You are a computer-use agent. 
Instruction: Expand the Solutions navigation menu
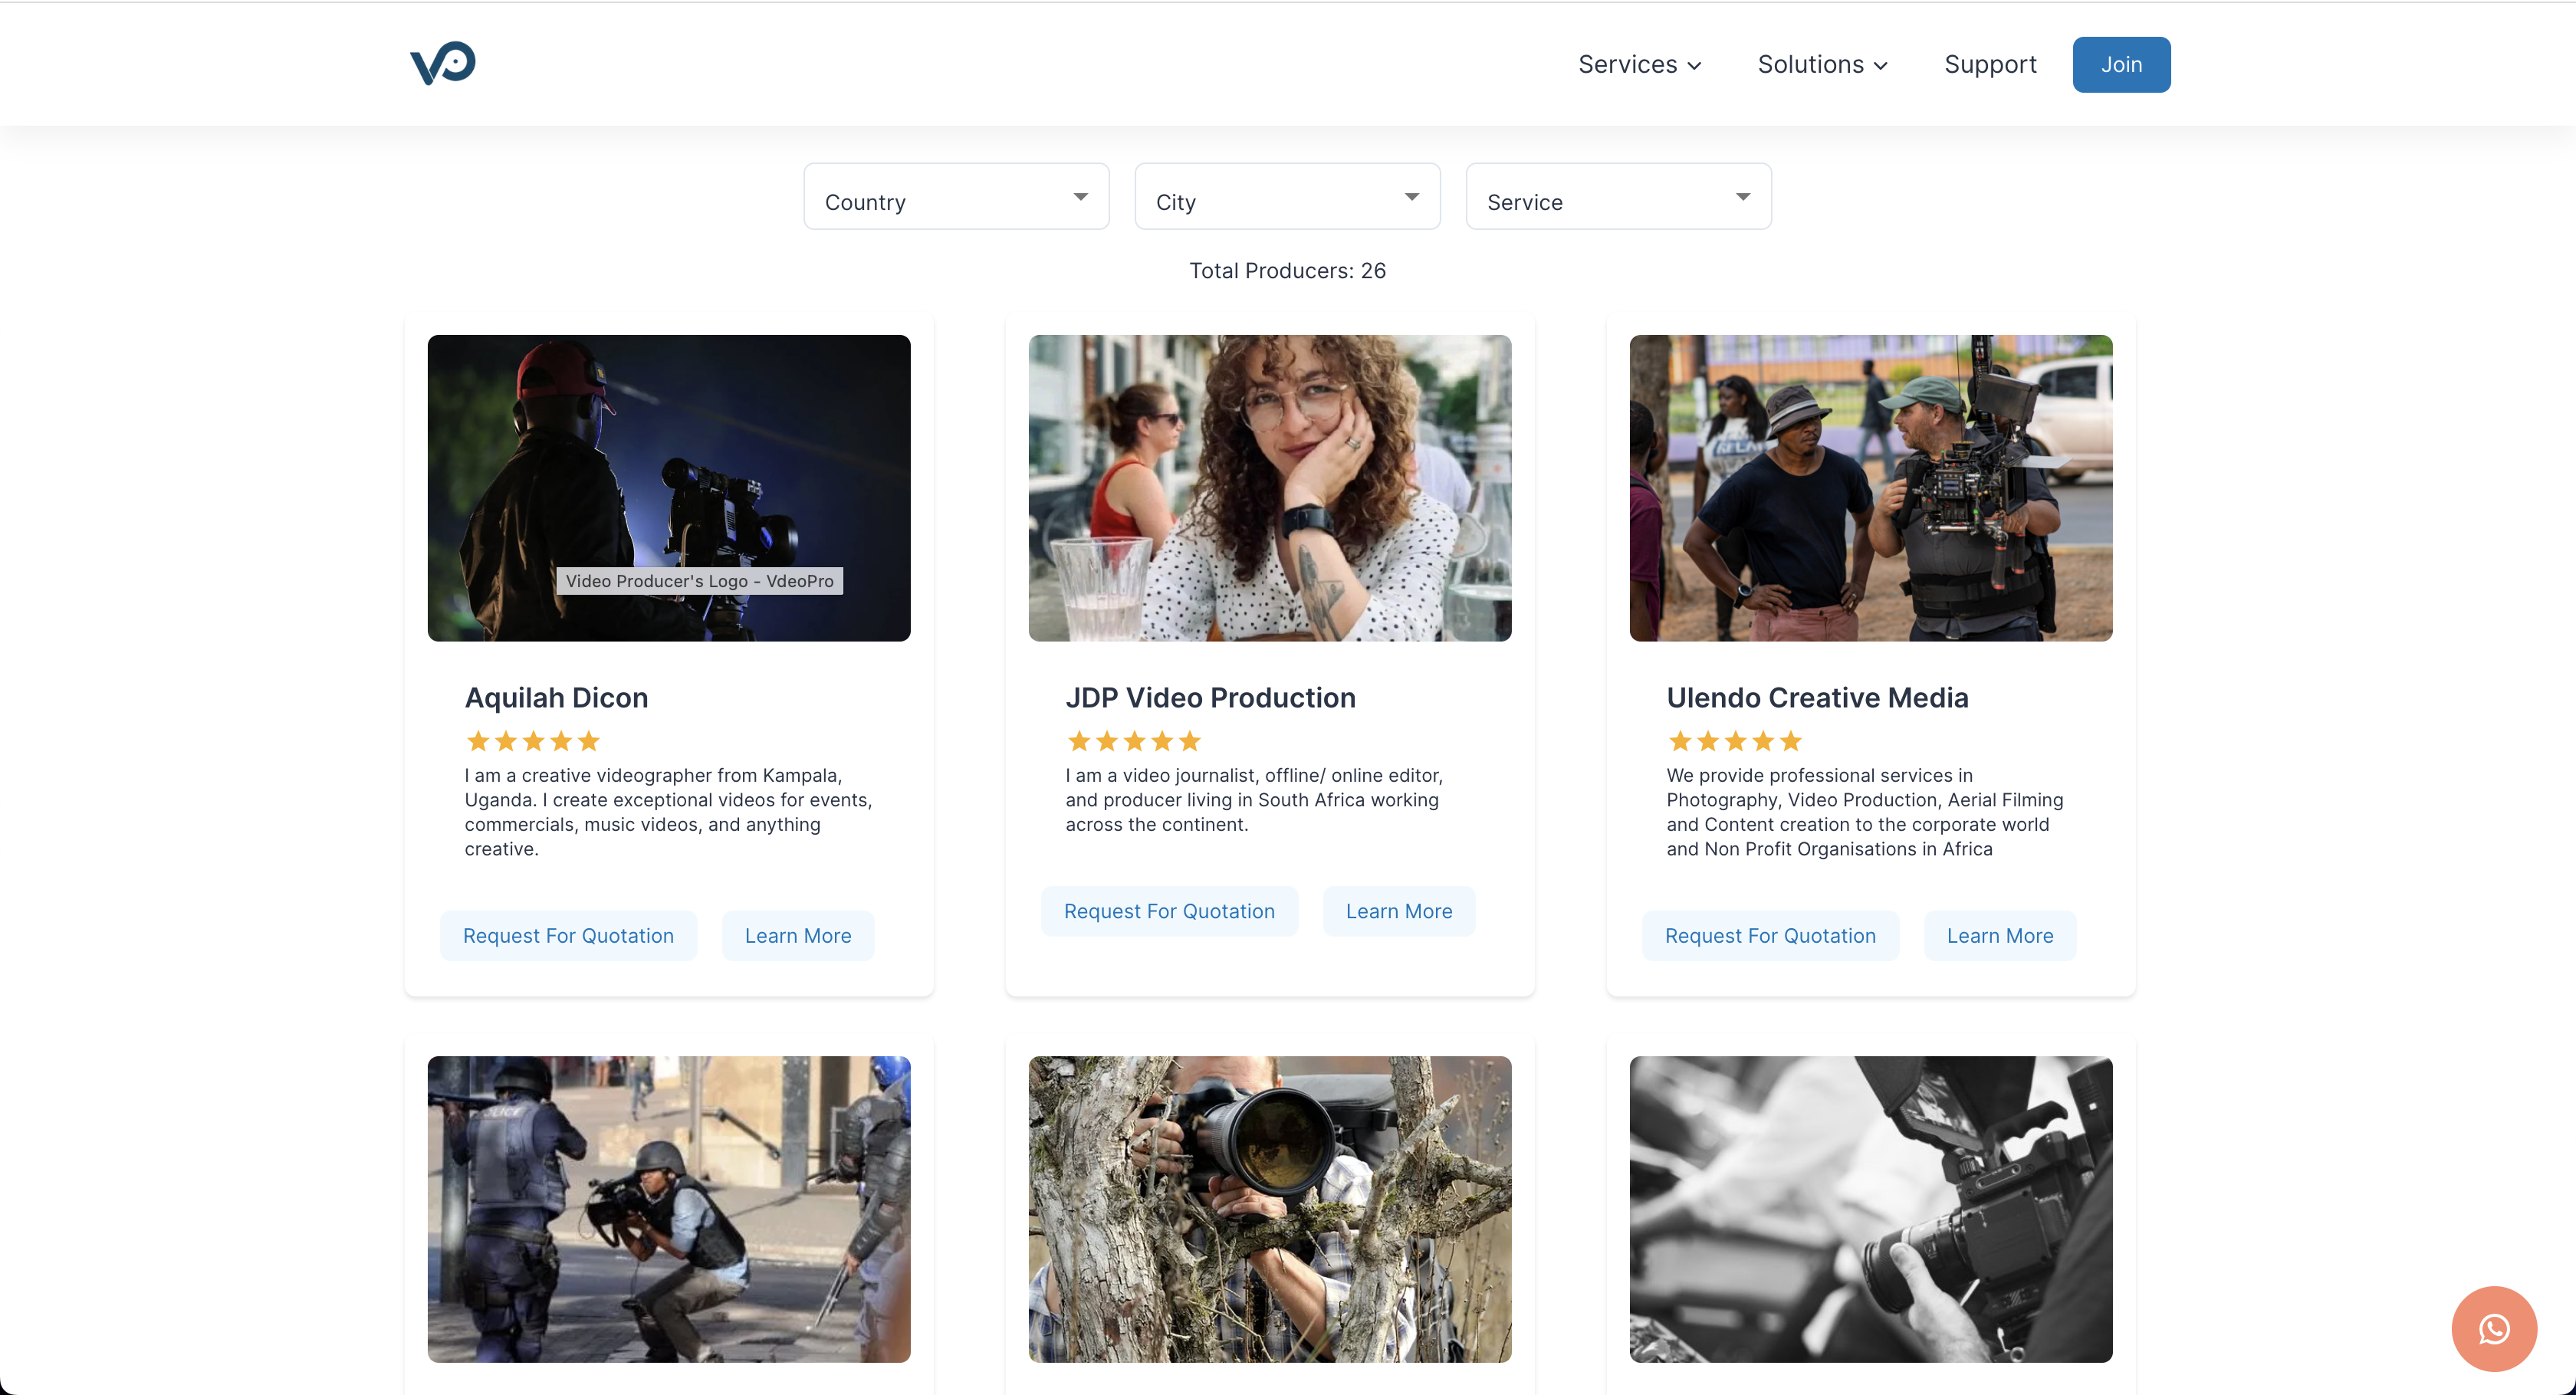click(1822, 64)
